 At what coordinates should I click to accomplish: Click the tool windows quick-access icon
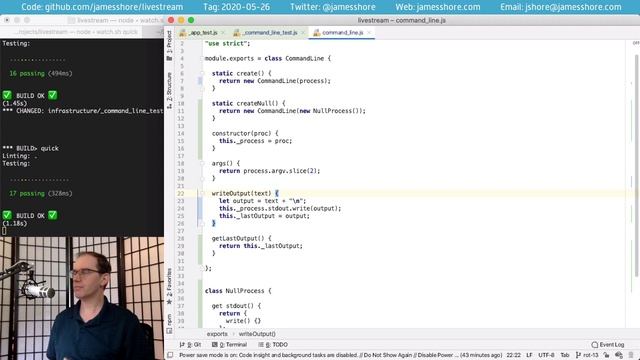click(x=170, y=355)
